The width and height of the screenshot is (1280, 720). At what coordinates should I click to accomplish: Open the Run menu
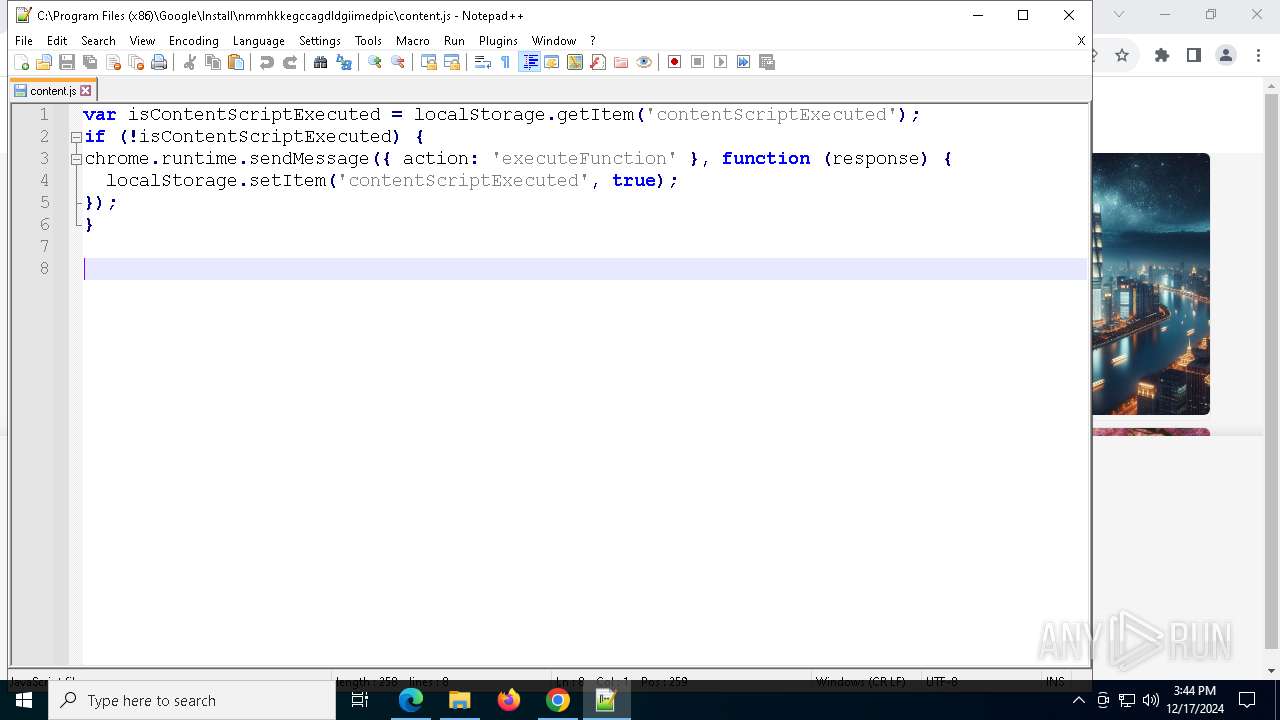coord(454,41)
